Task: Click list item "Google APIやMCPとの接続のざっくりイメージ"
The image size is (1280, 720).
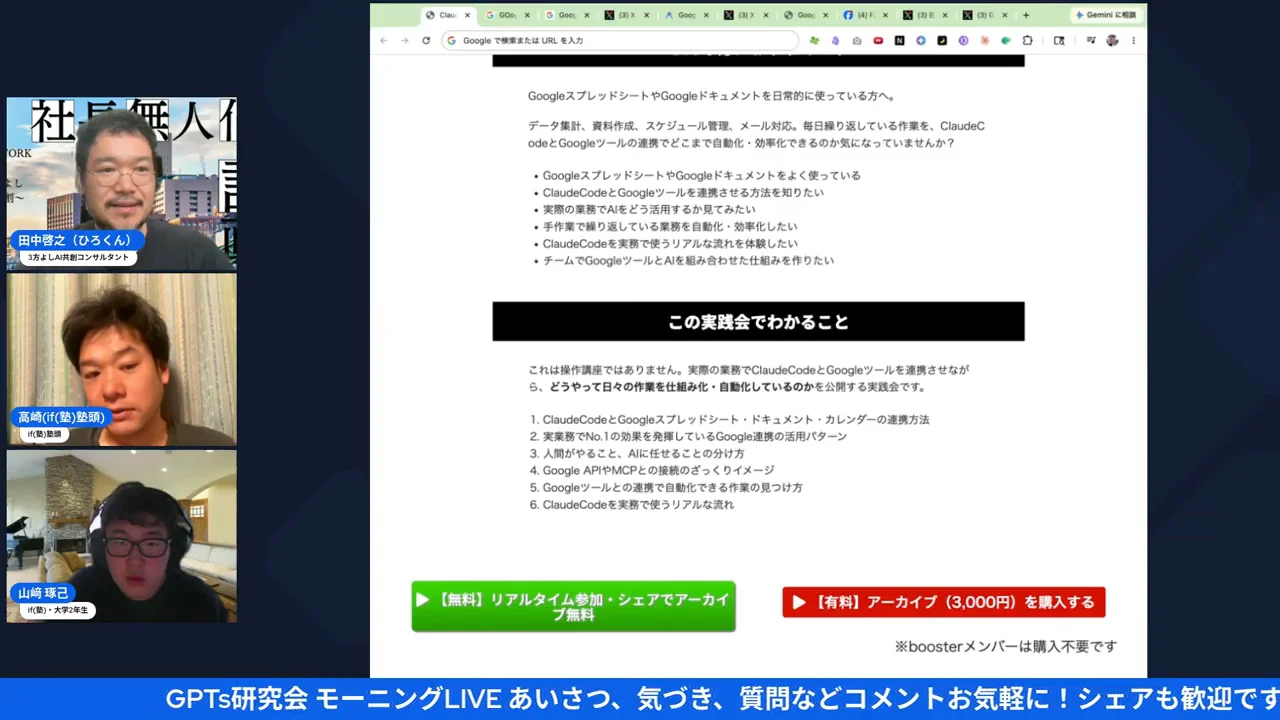Action: point(658,470)
